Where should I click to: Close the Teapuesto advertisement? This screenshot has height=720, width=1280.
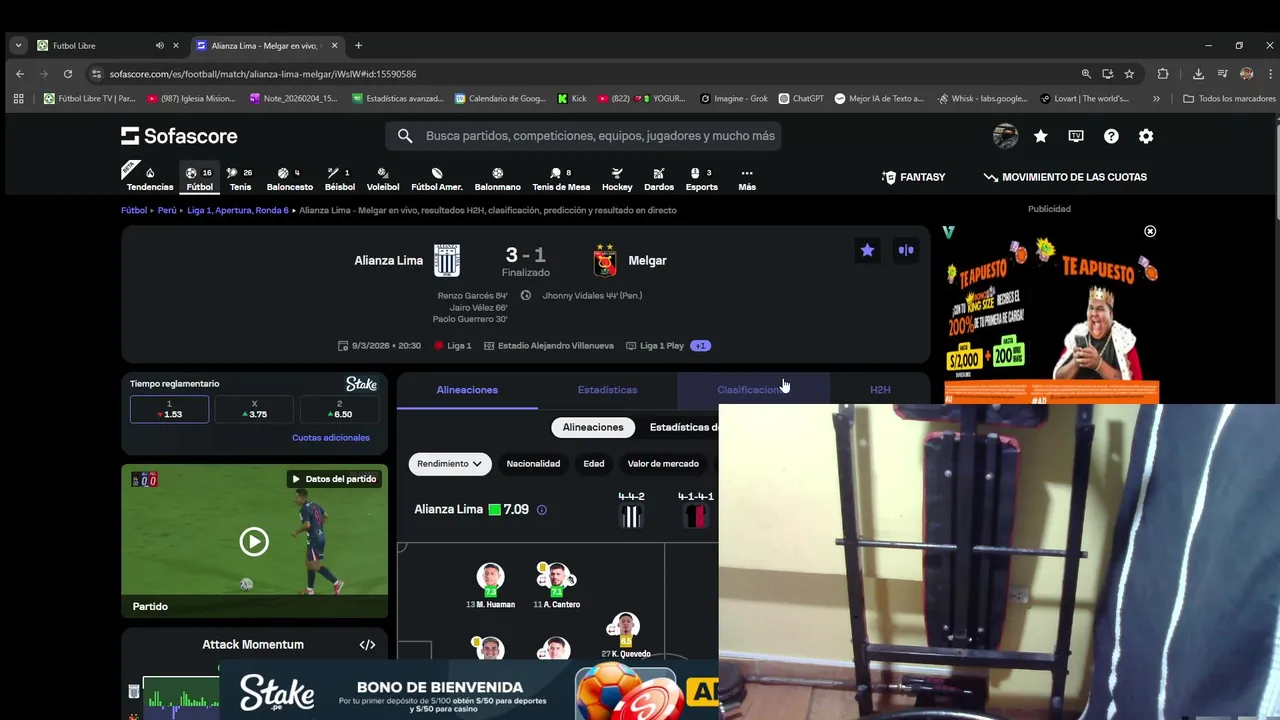1150,231
